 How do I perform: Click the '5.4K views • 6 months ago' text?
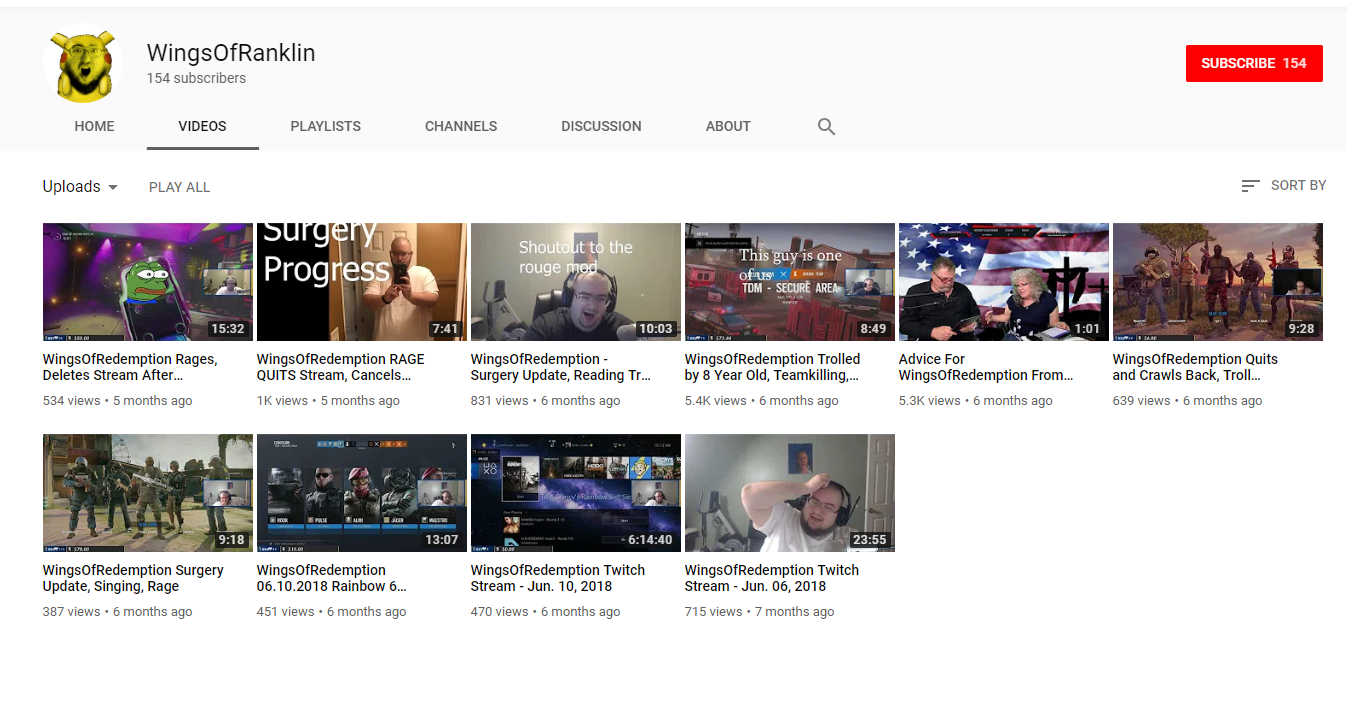tap(762, 401)
